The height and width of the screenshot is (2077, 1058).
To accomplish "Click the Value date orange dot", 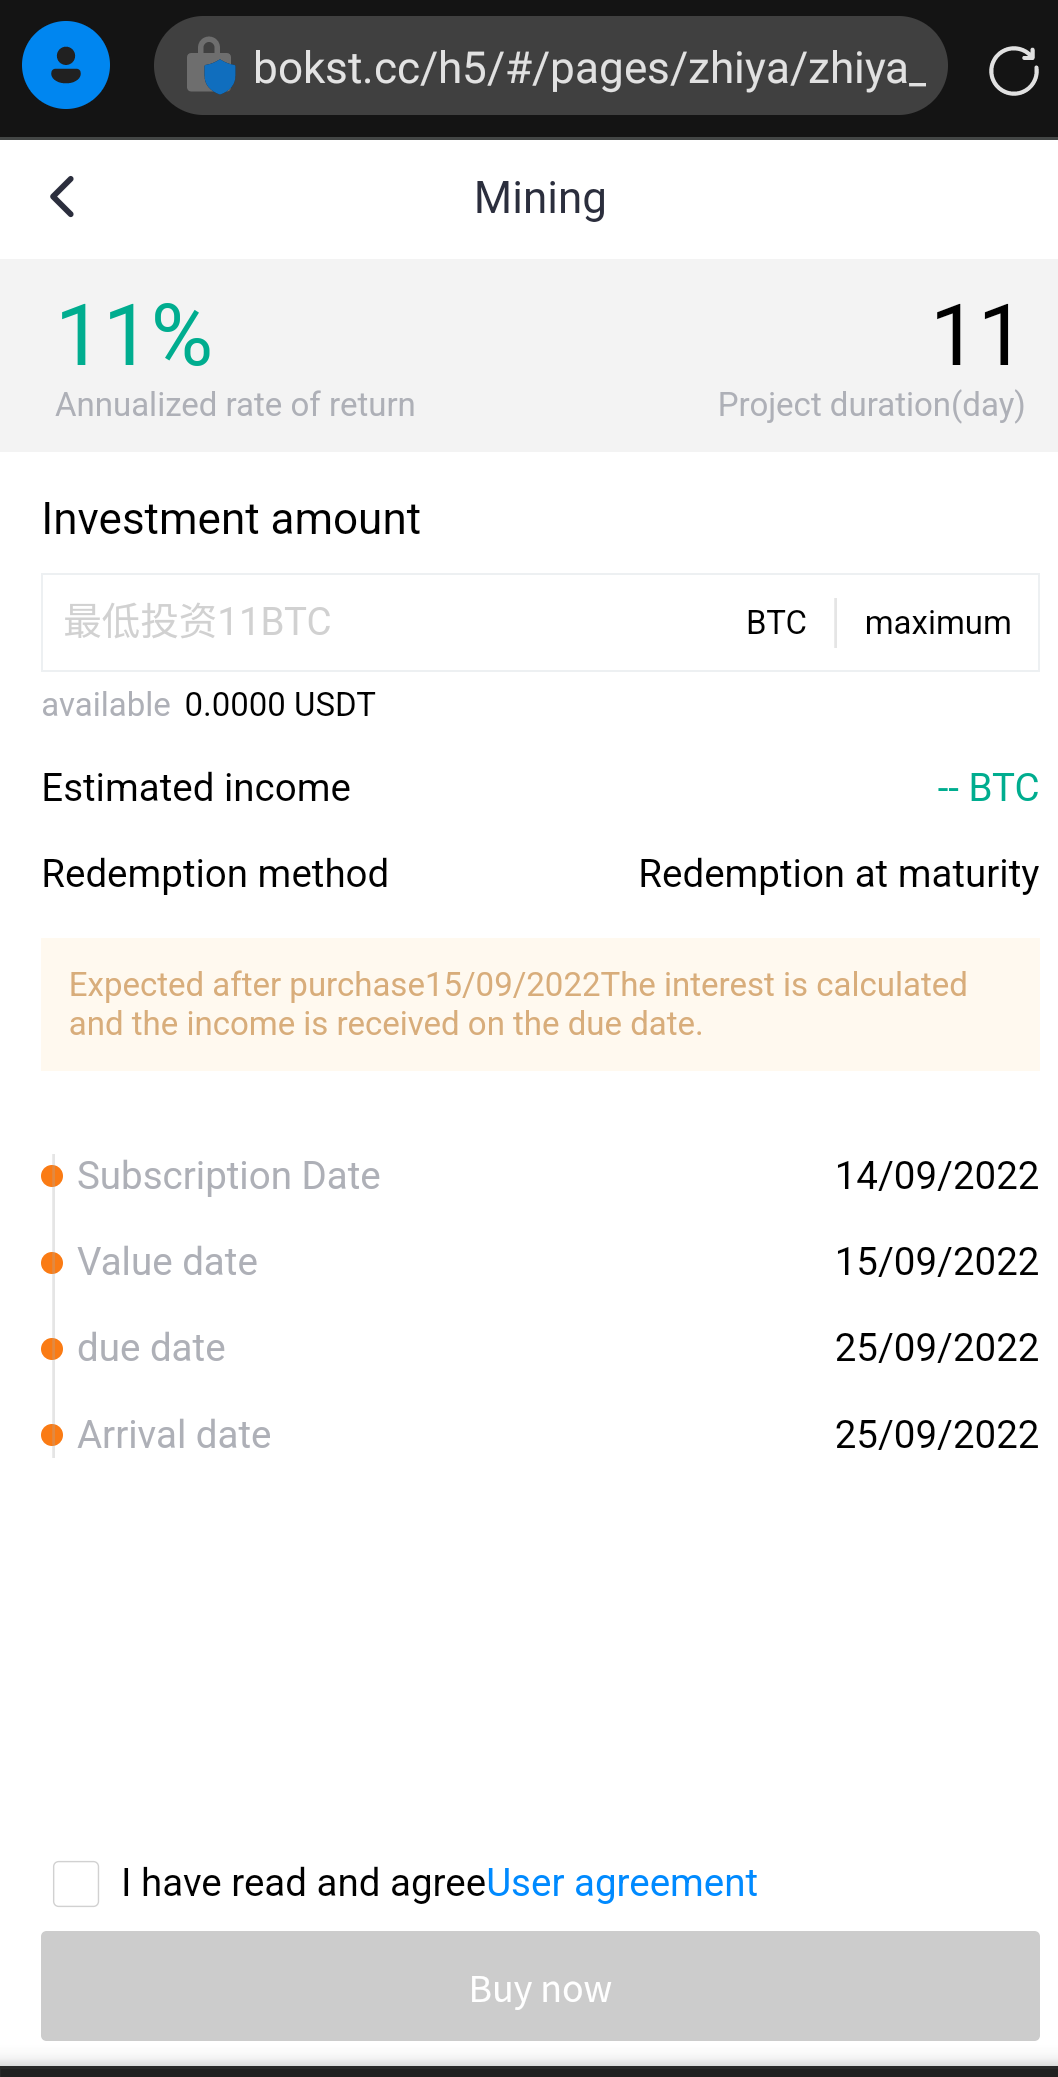I will point(52,1263).
